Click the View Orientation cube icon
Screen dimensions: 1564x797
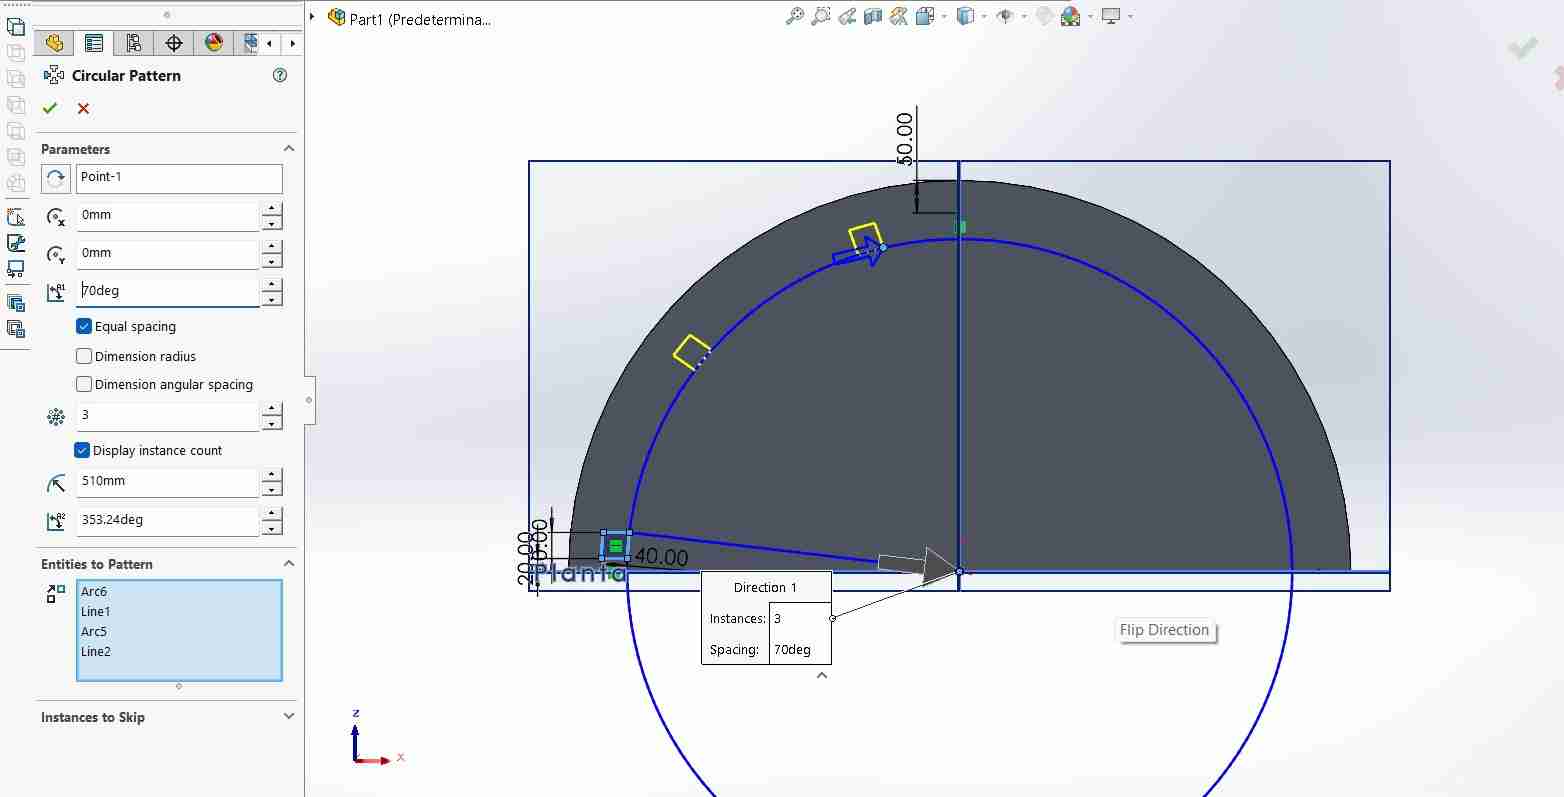(x=925, y=16)
